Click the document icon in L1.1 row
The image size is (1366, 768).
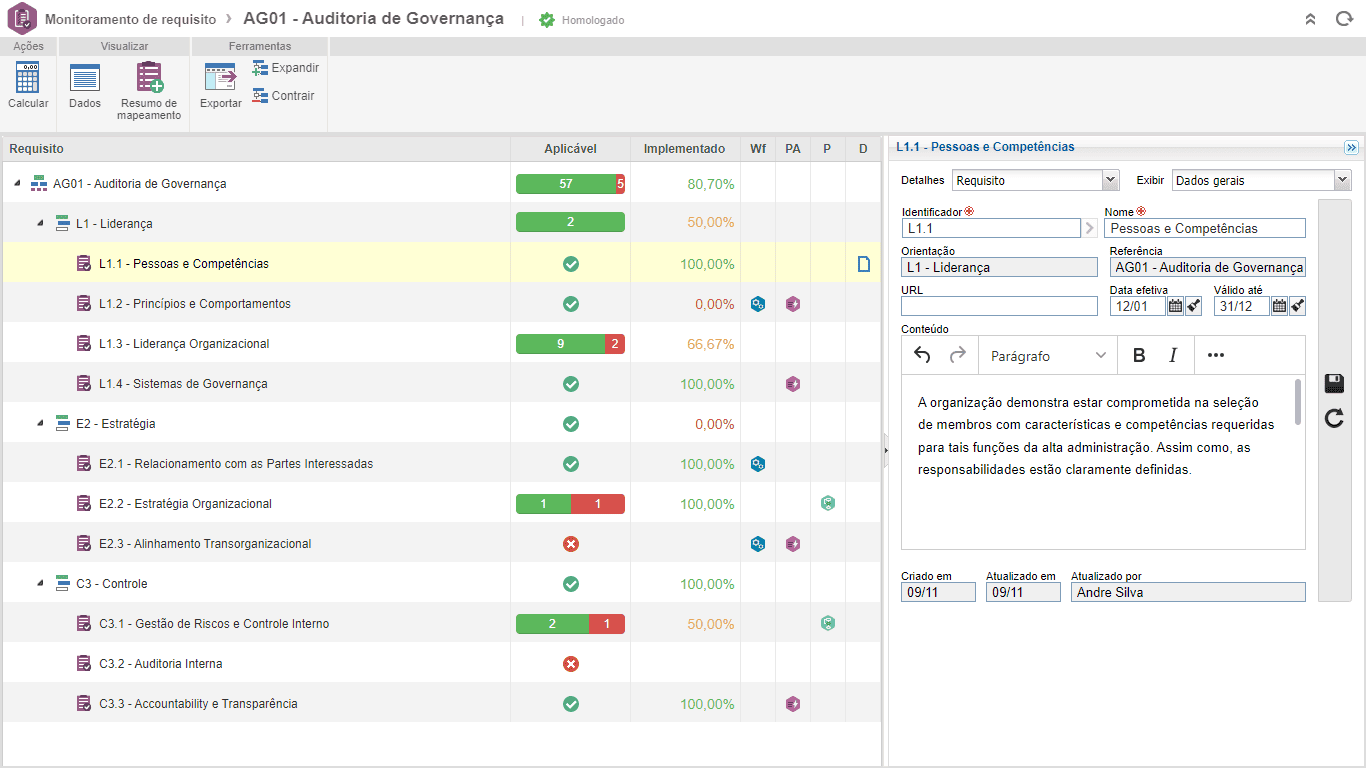863,264
